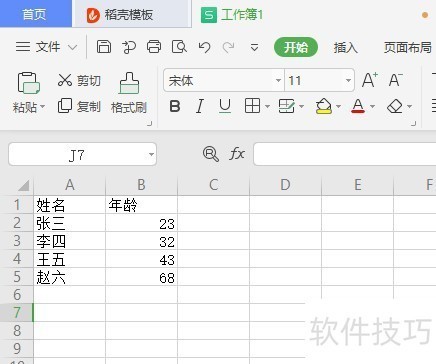Click the Save icon in quick toolbar
Screen dimensions: 436x364
click(104, 47)
